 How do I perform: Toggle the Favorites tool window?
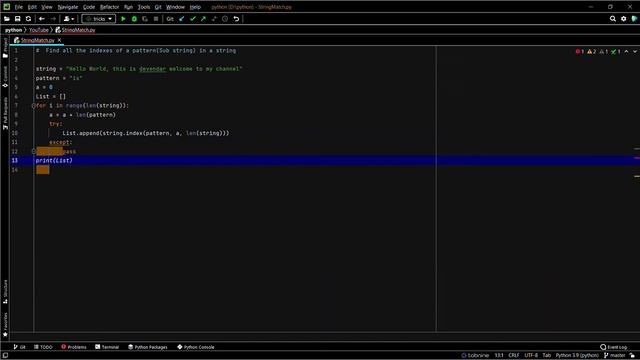[5, 325]
